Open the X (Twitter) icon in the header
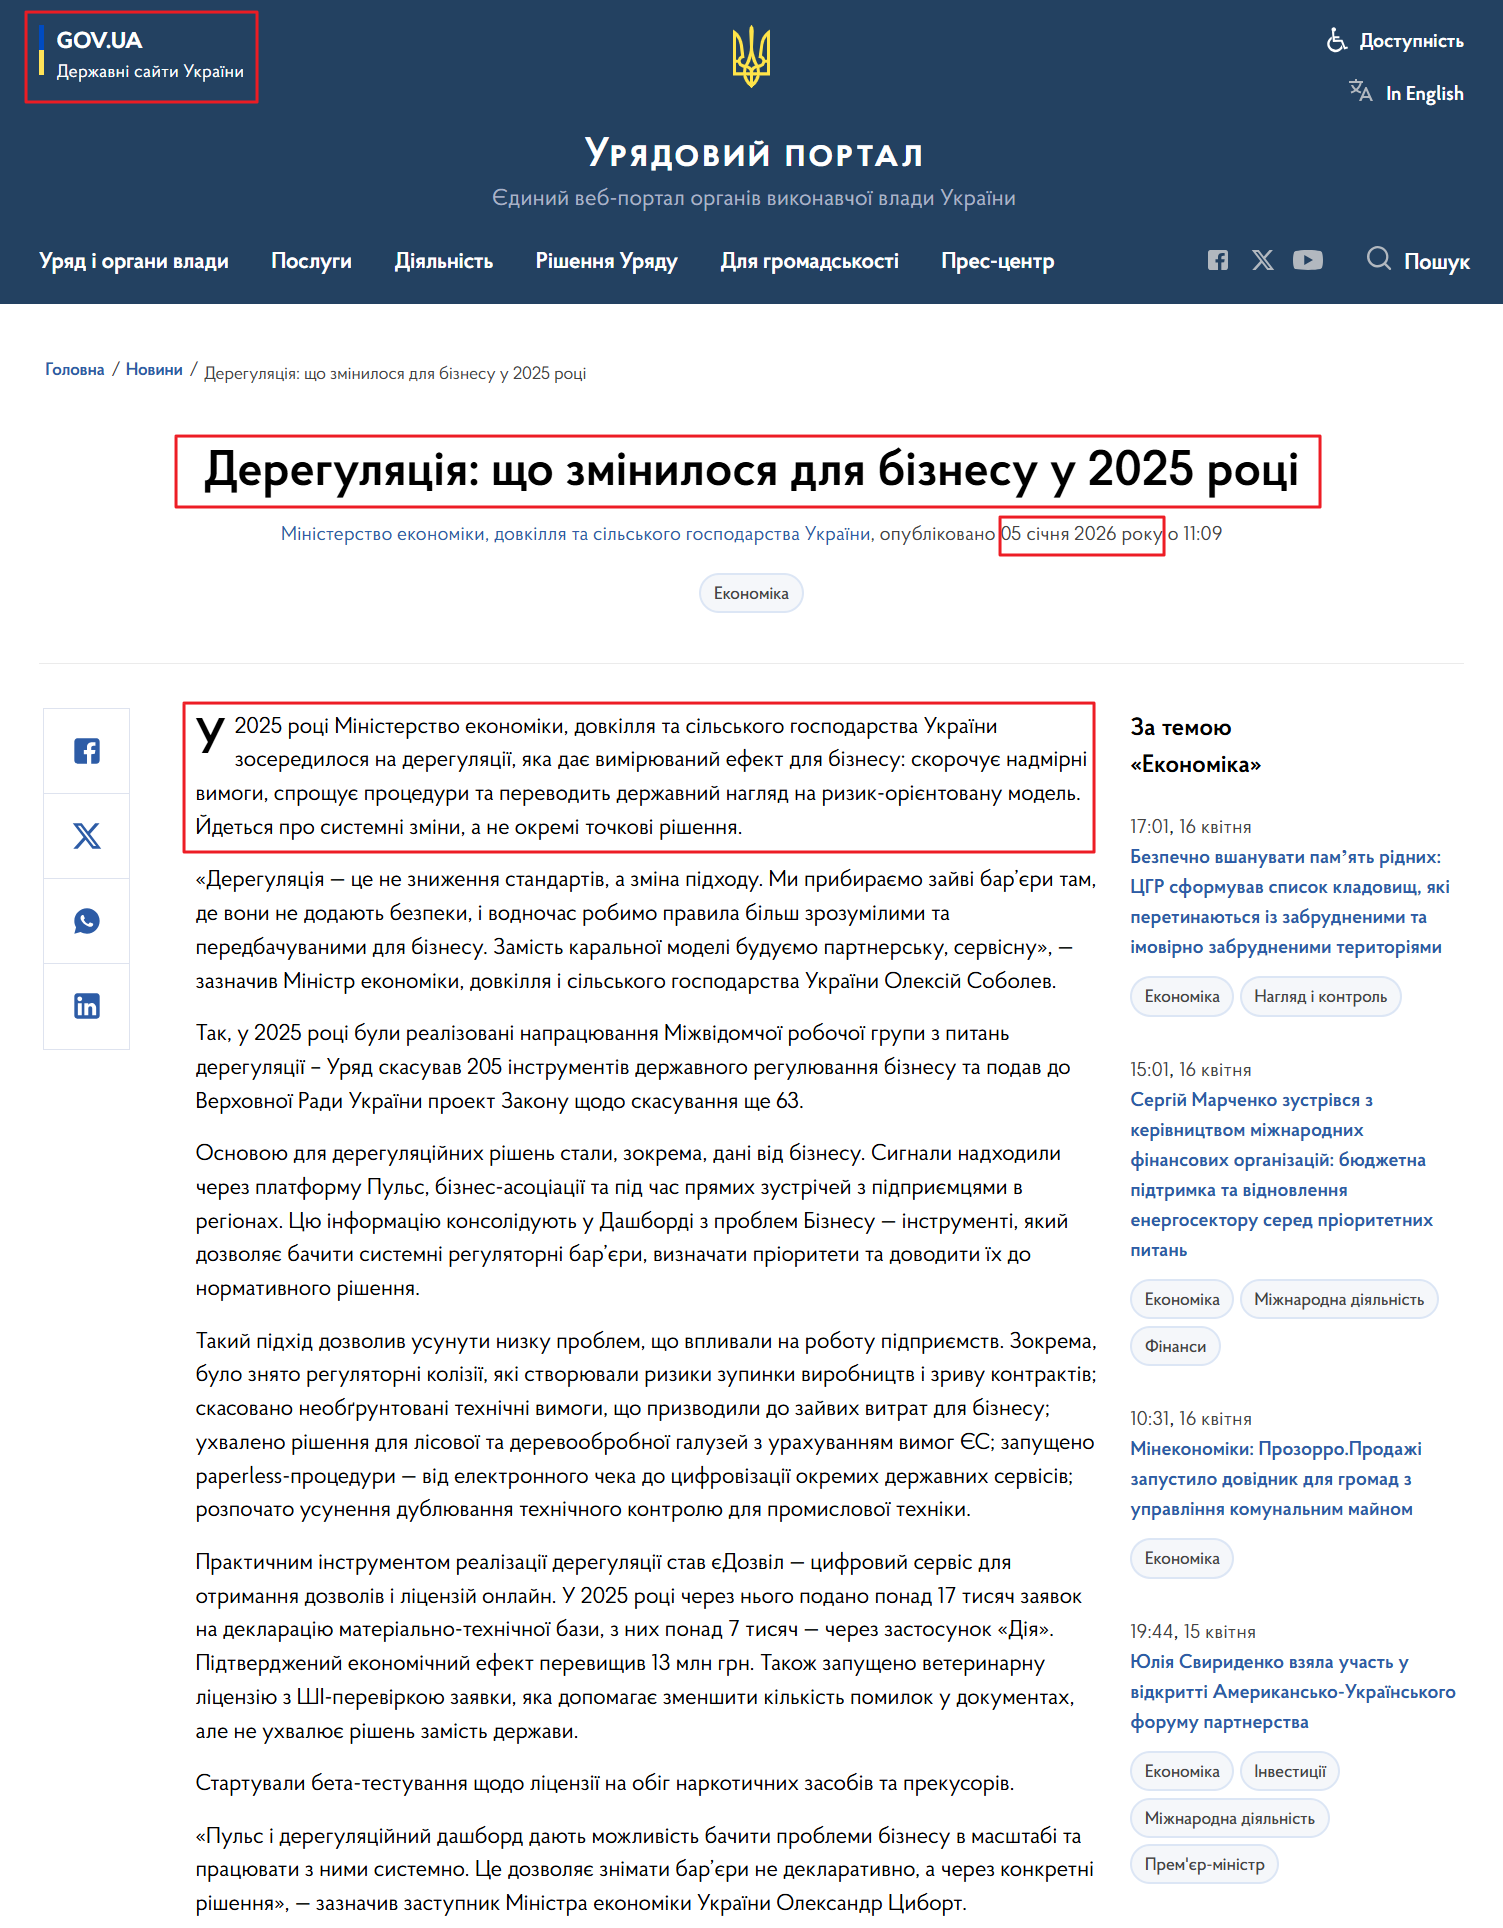Screen dimensions: 1503x1928 [x=1263, y=260]
